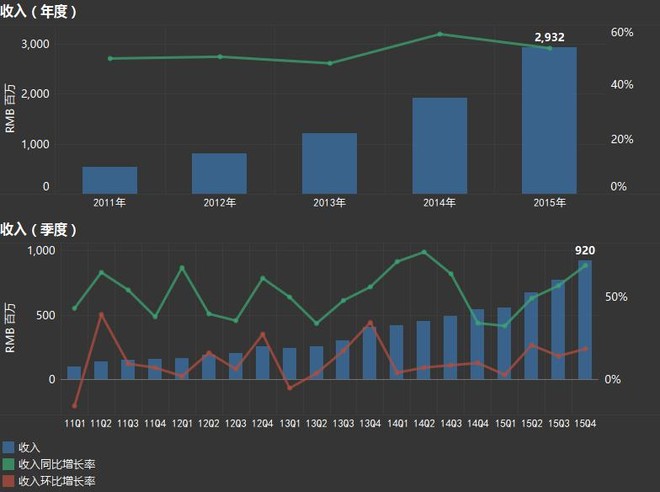Screen dimensions: 660x492
Task: Toggle the 收入环比增长率 legend label
Action: (57, 481)
